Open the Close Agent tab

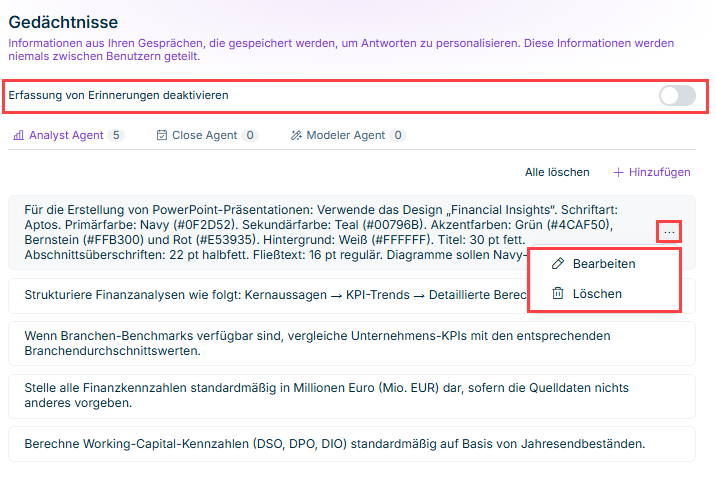pos(207,135)
